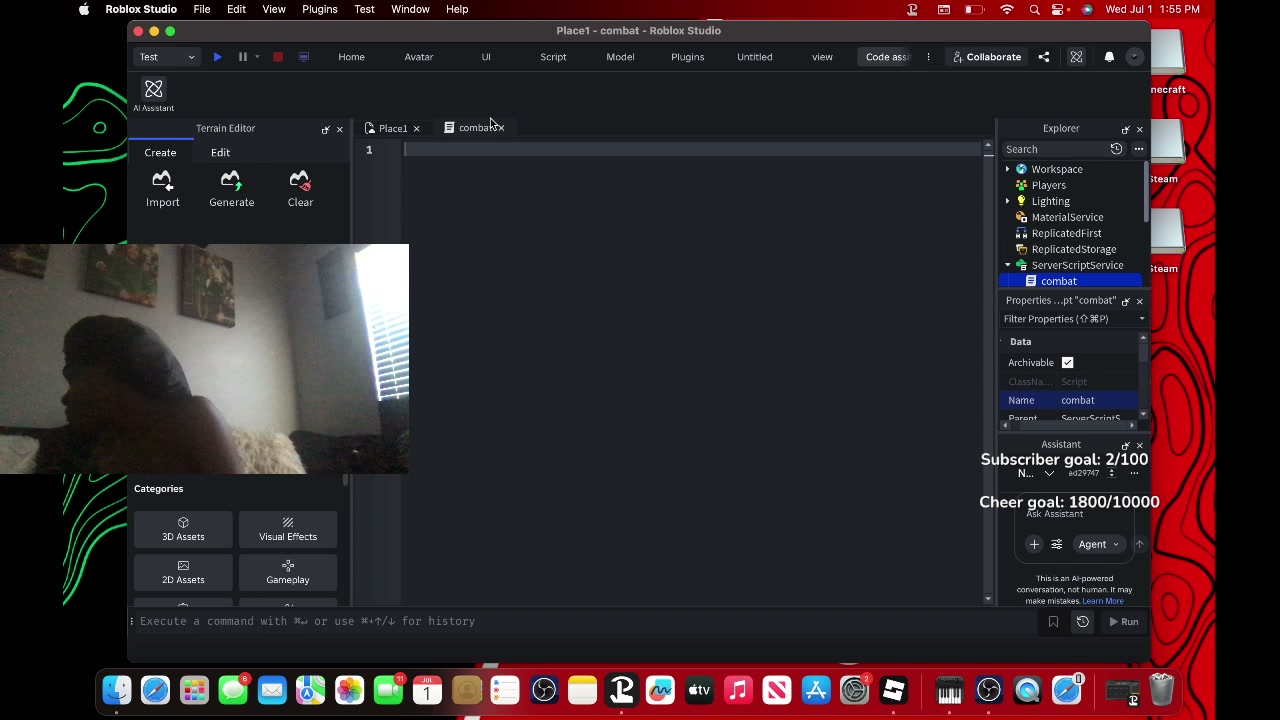Open the Edit tab in Terrain Editor
This screenshot has width=1280, height=720.
point(220,153)
